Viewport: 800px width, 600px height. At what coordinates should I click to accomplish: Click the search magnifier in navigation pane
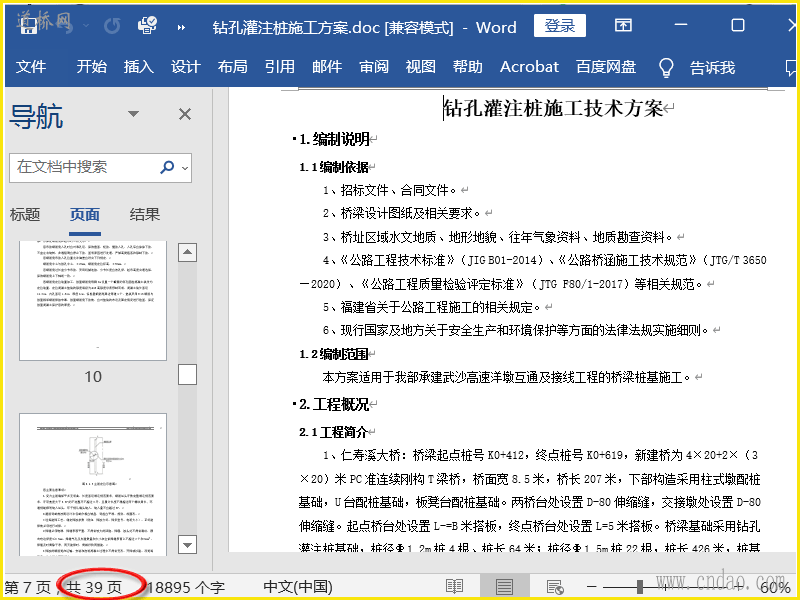pos(164,167)
